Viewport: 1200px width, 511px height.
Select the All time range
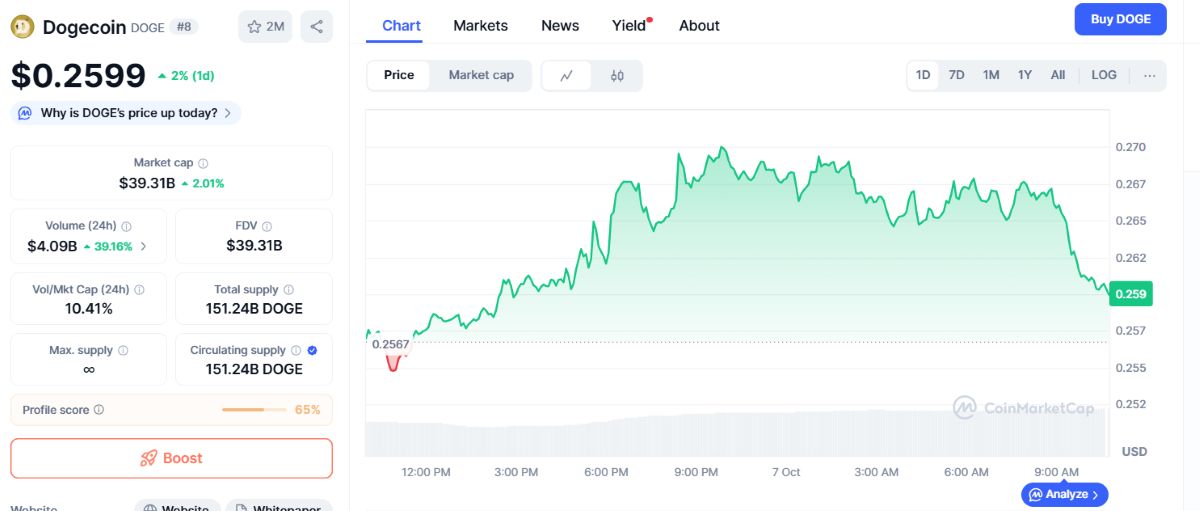[1058, 75]
